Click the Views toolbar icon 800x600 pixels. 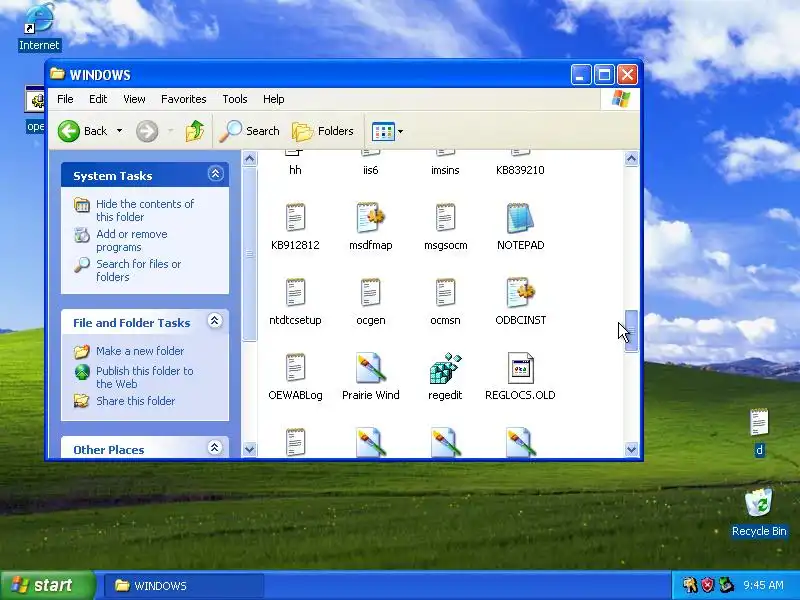point(383,131)
